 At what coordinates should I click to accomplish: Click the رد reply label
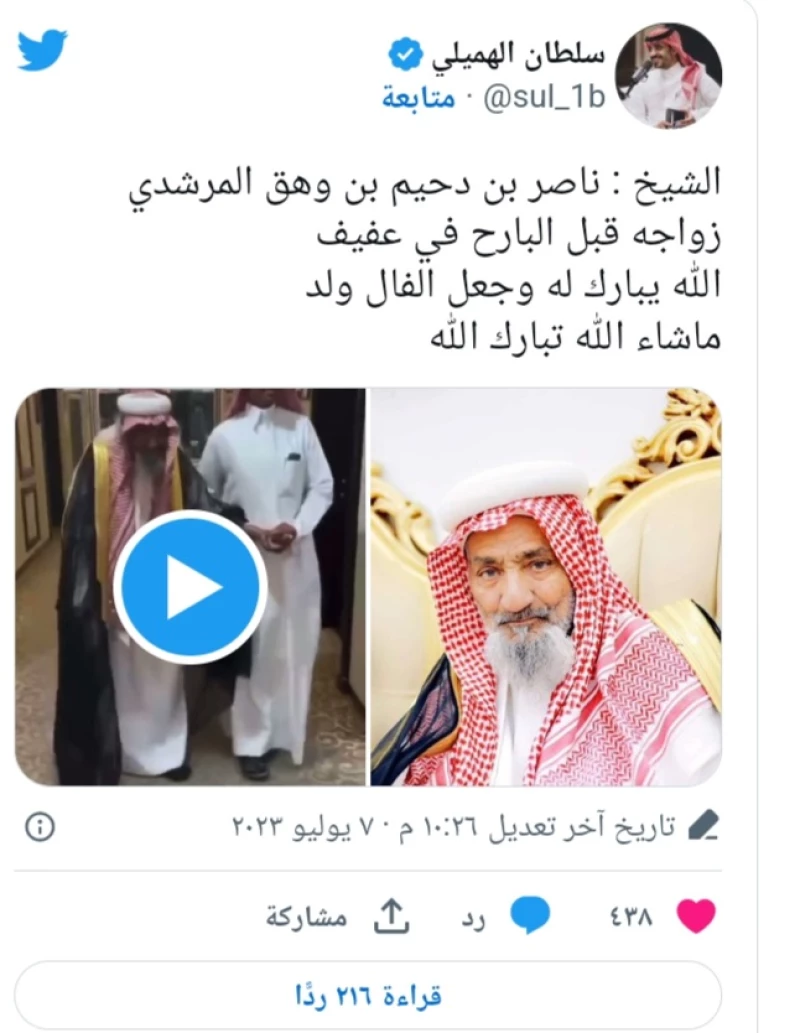pyautogui.click(x=474, y=918)
